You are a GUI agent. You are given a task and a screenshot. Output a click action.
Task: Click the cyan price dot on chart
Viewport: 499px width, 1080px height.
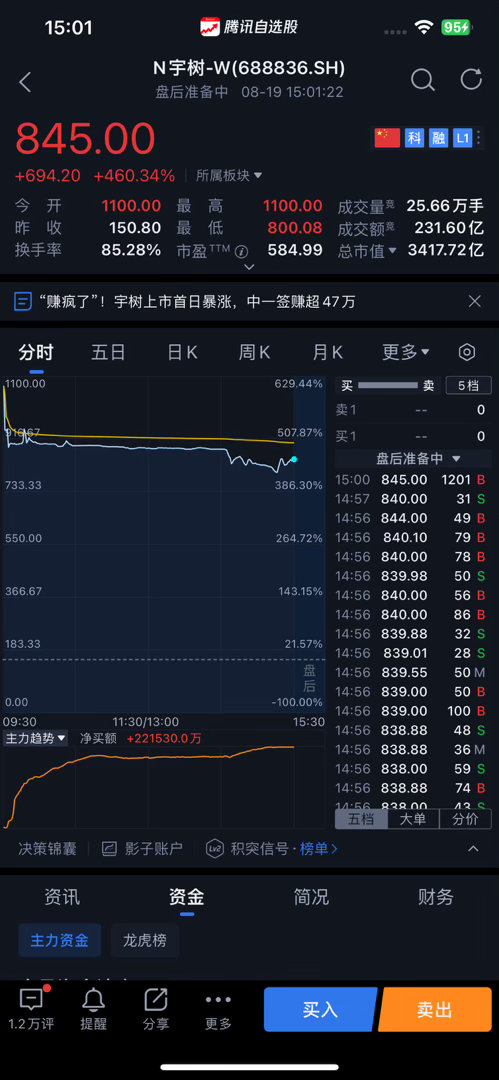point(294,459)
